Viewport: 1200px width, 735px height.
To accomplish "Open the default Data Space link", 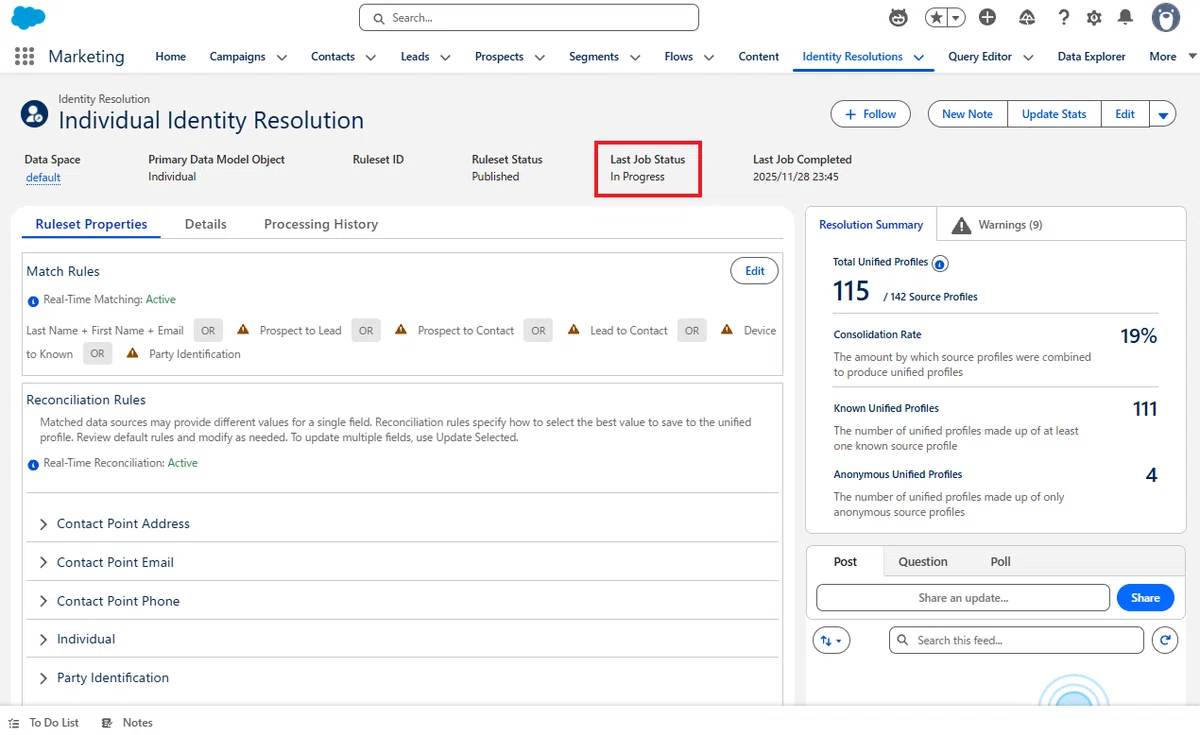I will [43, 178].
